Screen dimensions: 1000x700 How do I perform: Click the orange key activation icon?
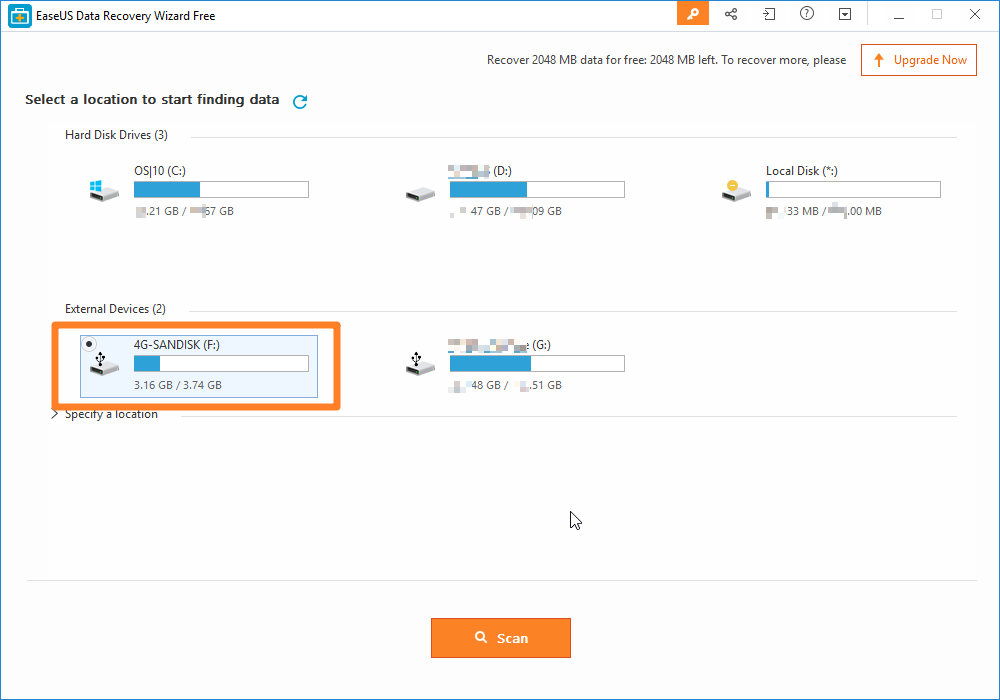tap(693, 13)
